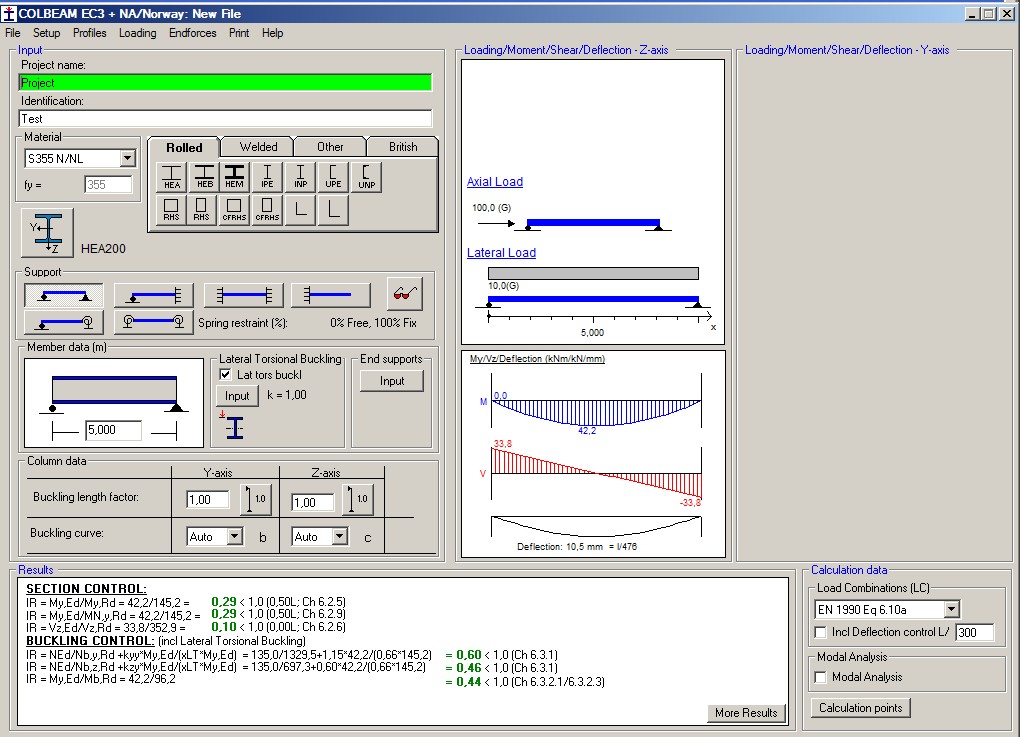The height and width of the screenshot is (737, 1020).
Task: Choose fixed-fixed support condition icon
Action: [x=243, y=295]
